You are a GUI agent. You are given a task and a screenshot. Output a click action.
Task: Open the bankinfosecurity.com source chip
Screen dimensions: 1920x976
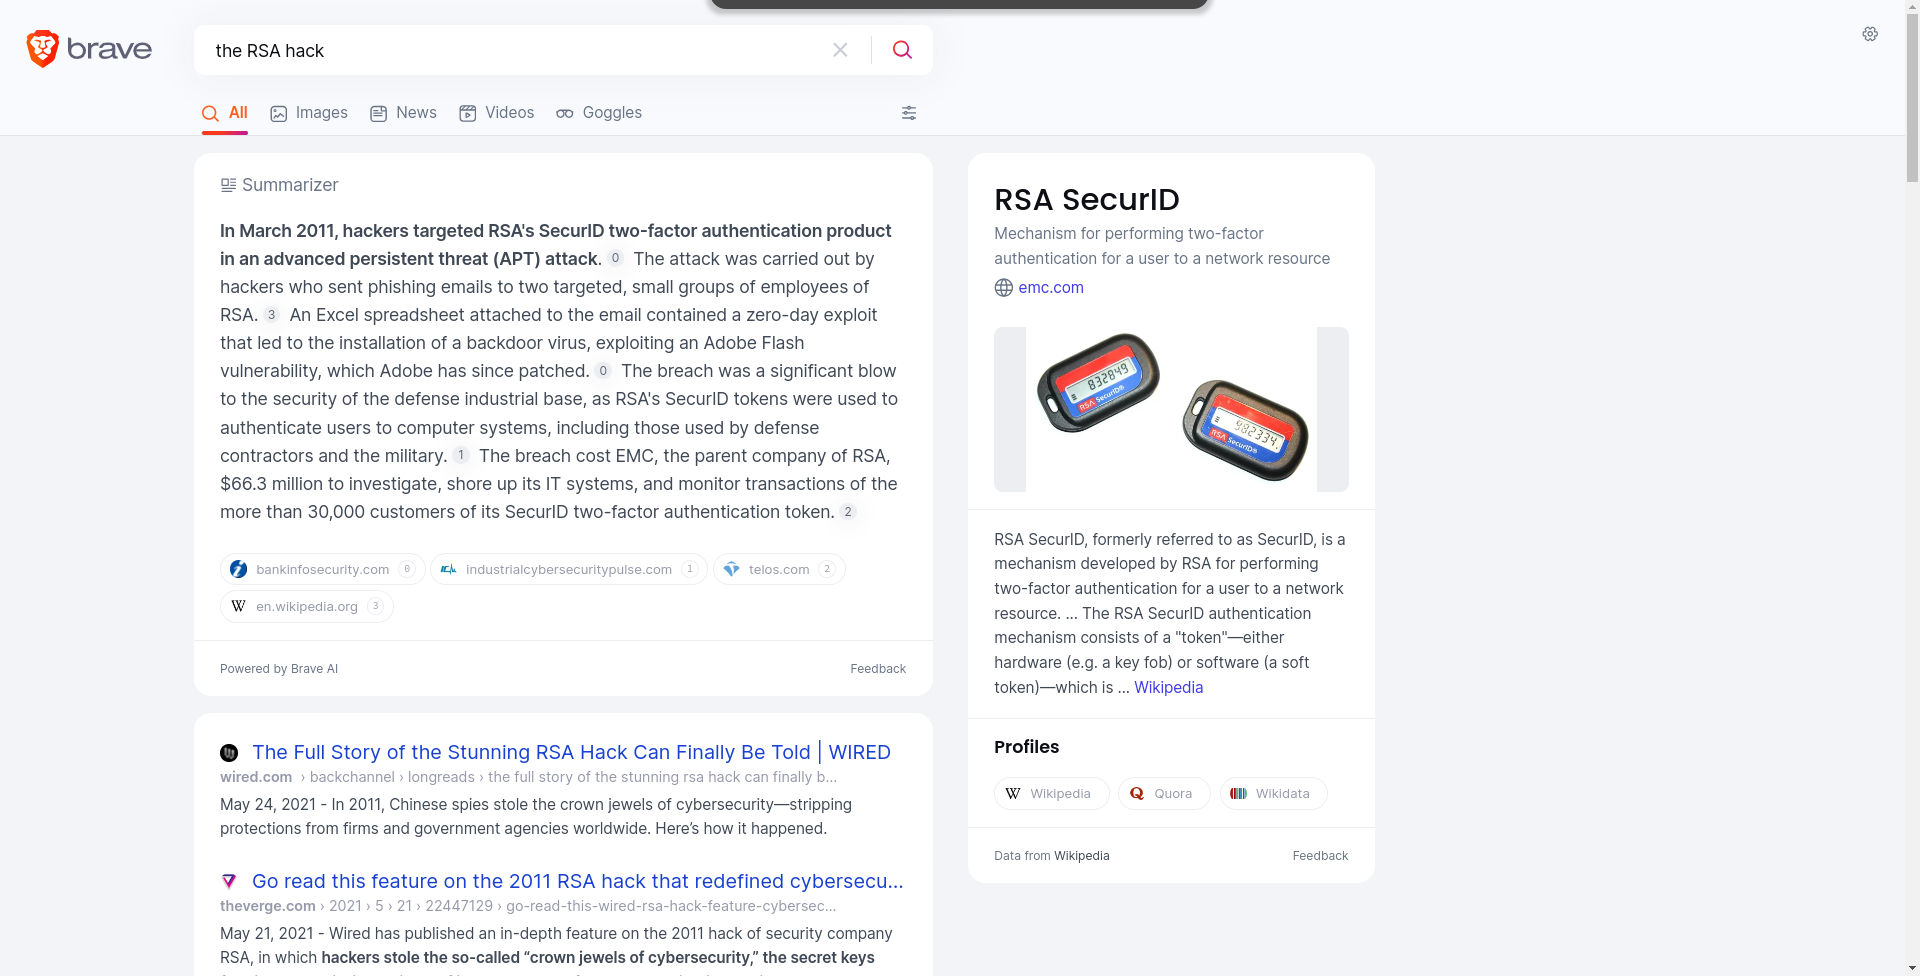tap(322, 569)
